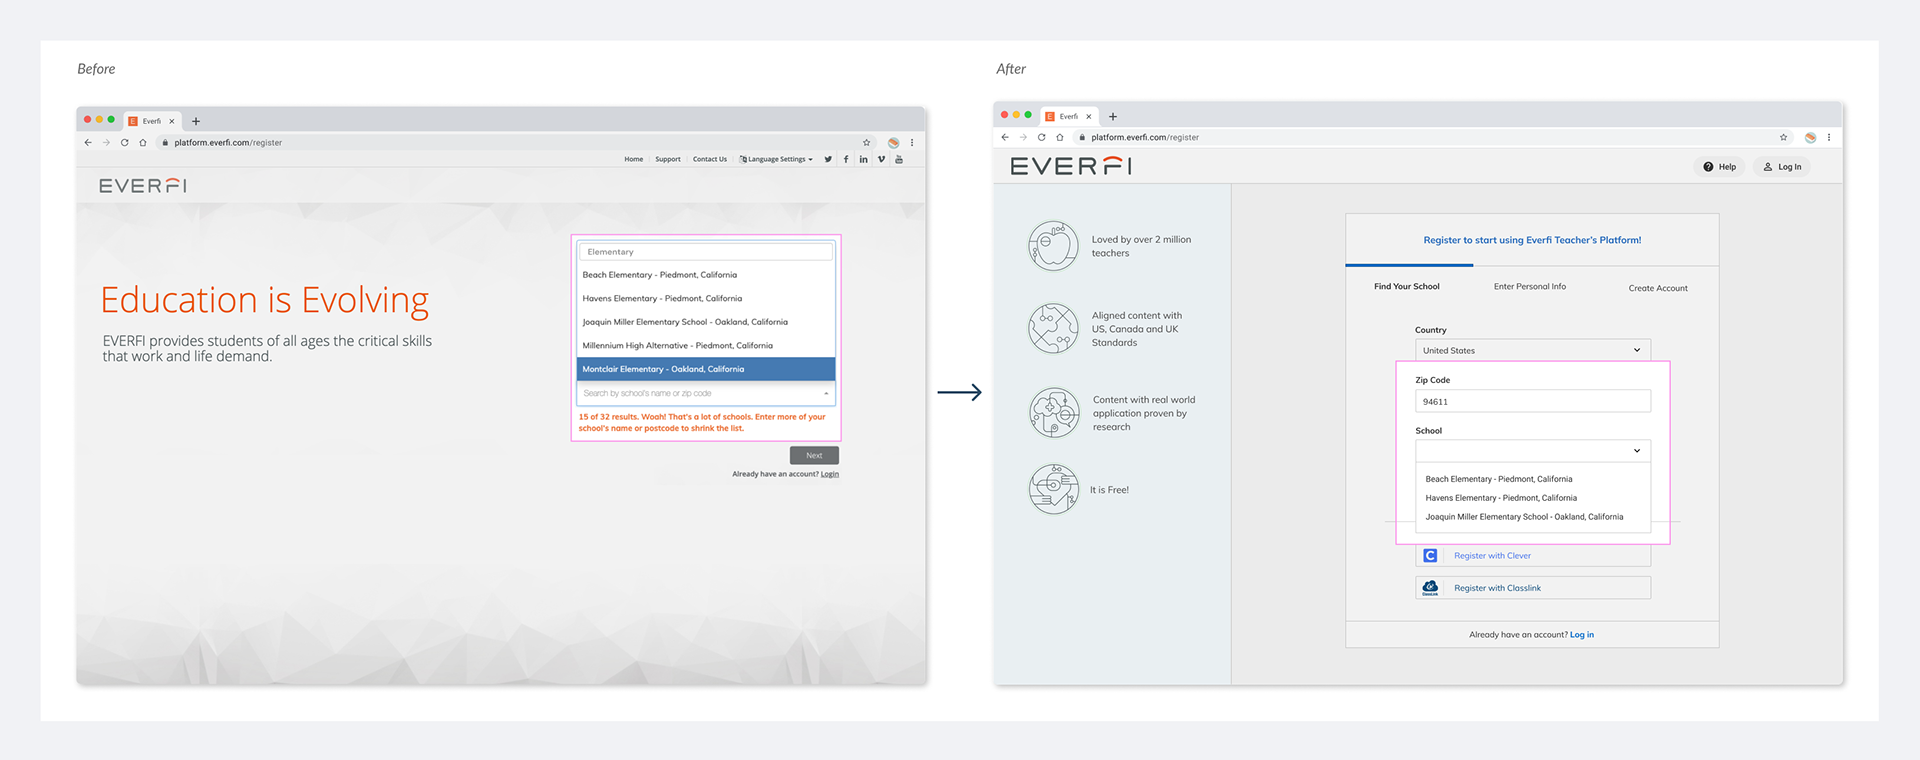Click home icon in After browser toolbar
The height and width of the screenshot is (760, 1920).
(x=1060, y=137)
